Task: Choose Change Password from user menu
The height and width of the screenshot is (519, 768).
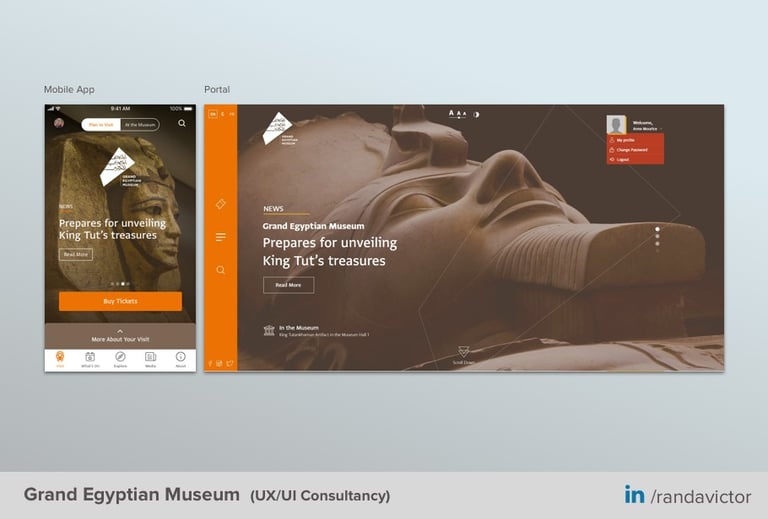Action: pyautogui.click(x=635, y=150)
